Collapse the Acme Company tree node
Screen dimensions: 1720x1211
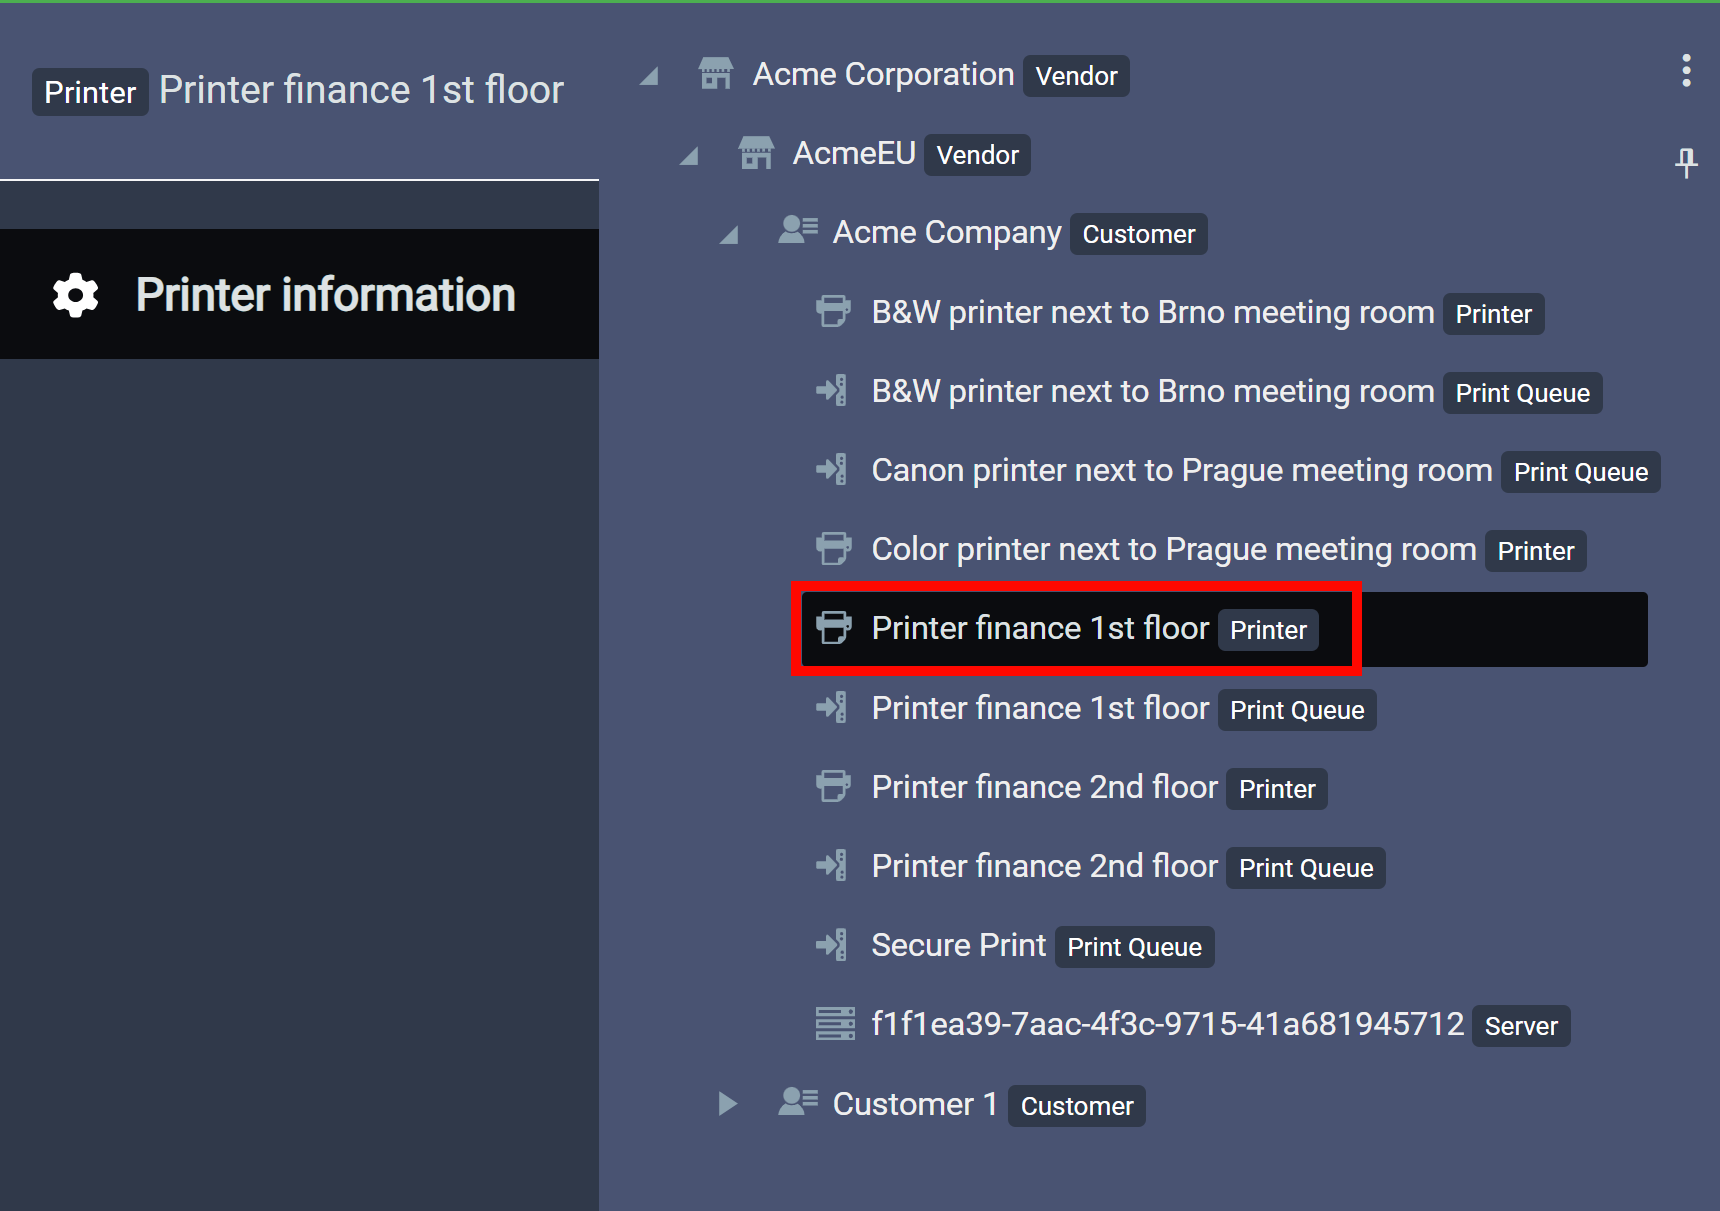(729, 235)
